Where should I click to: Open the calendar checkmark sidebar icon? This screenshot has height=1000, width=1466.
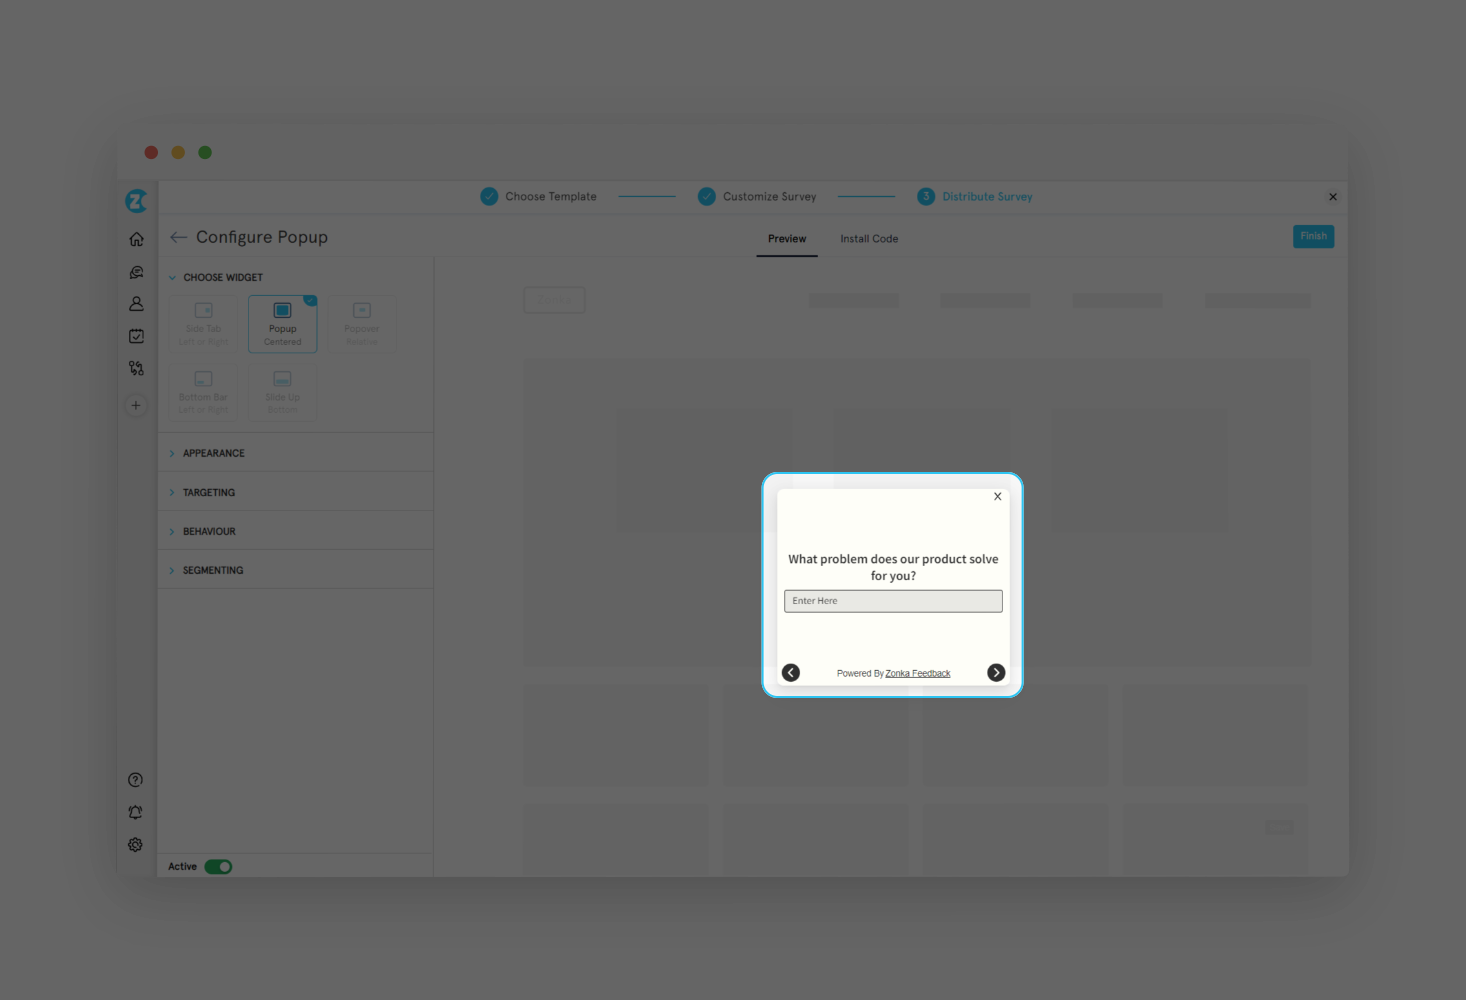[x=136, y=336]
